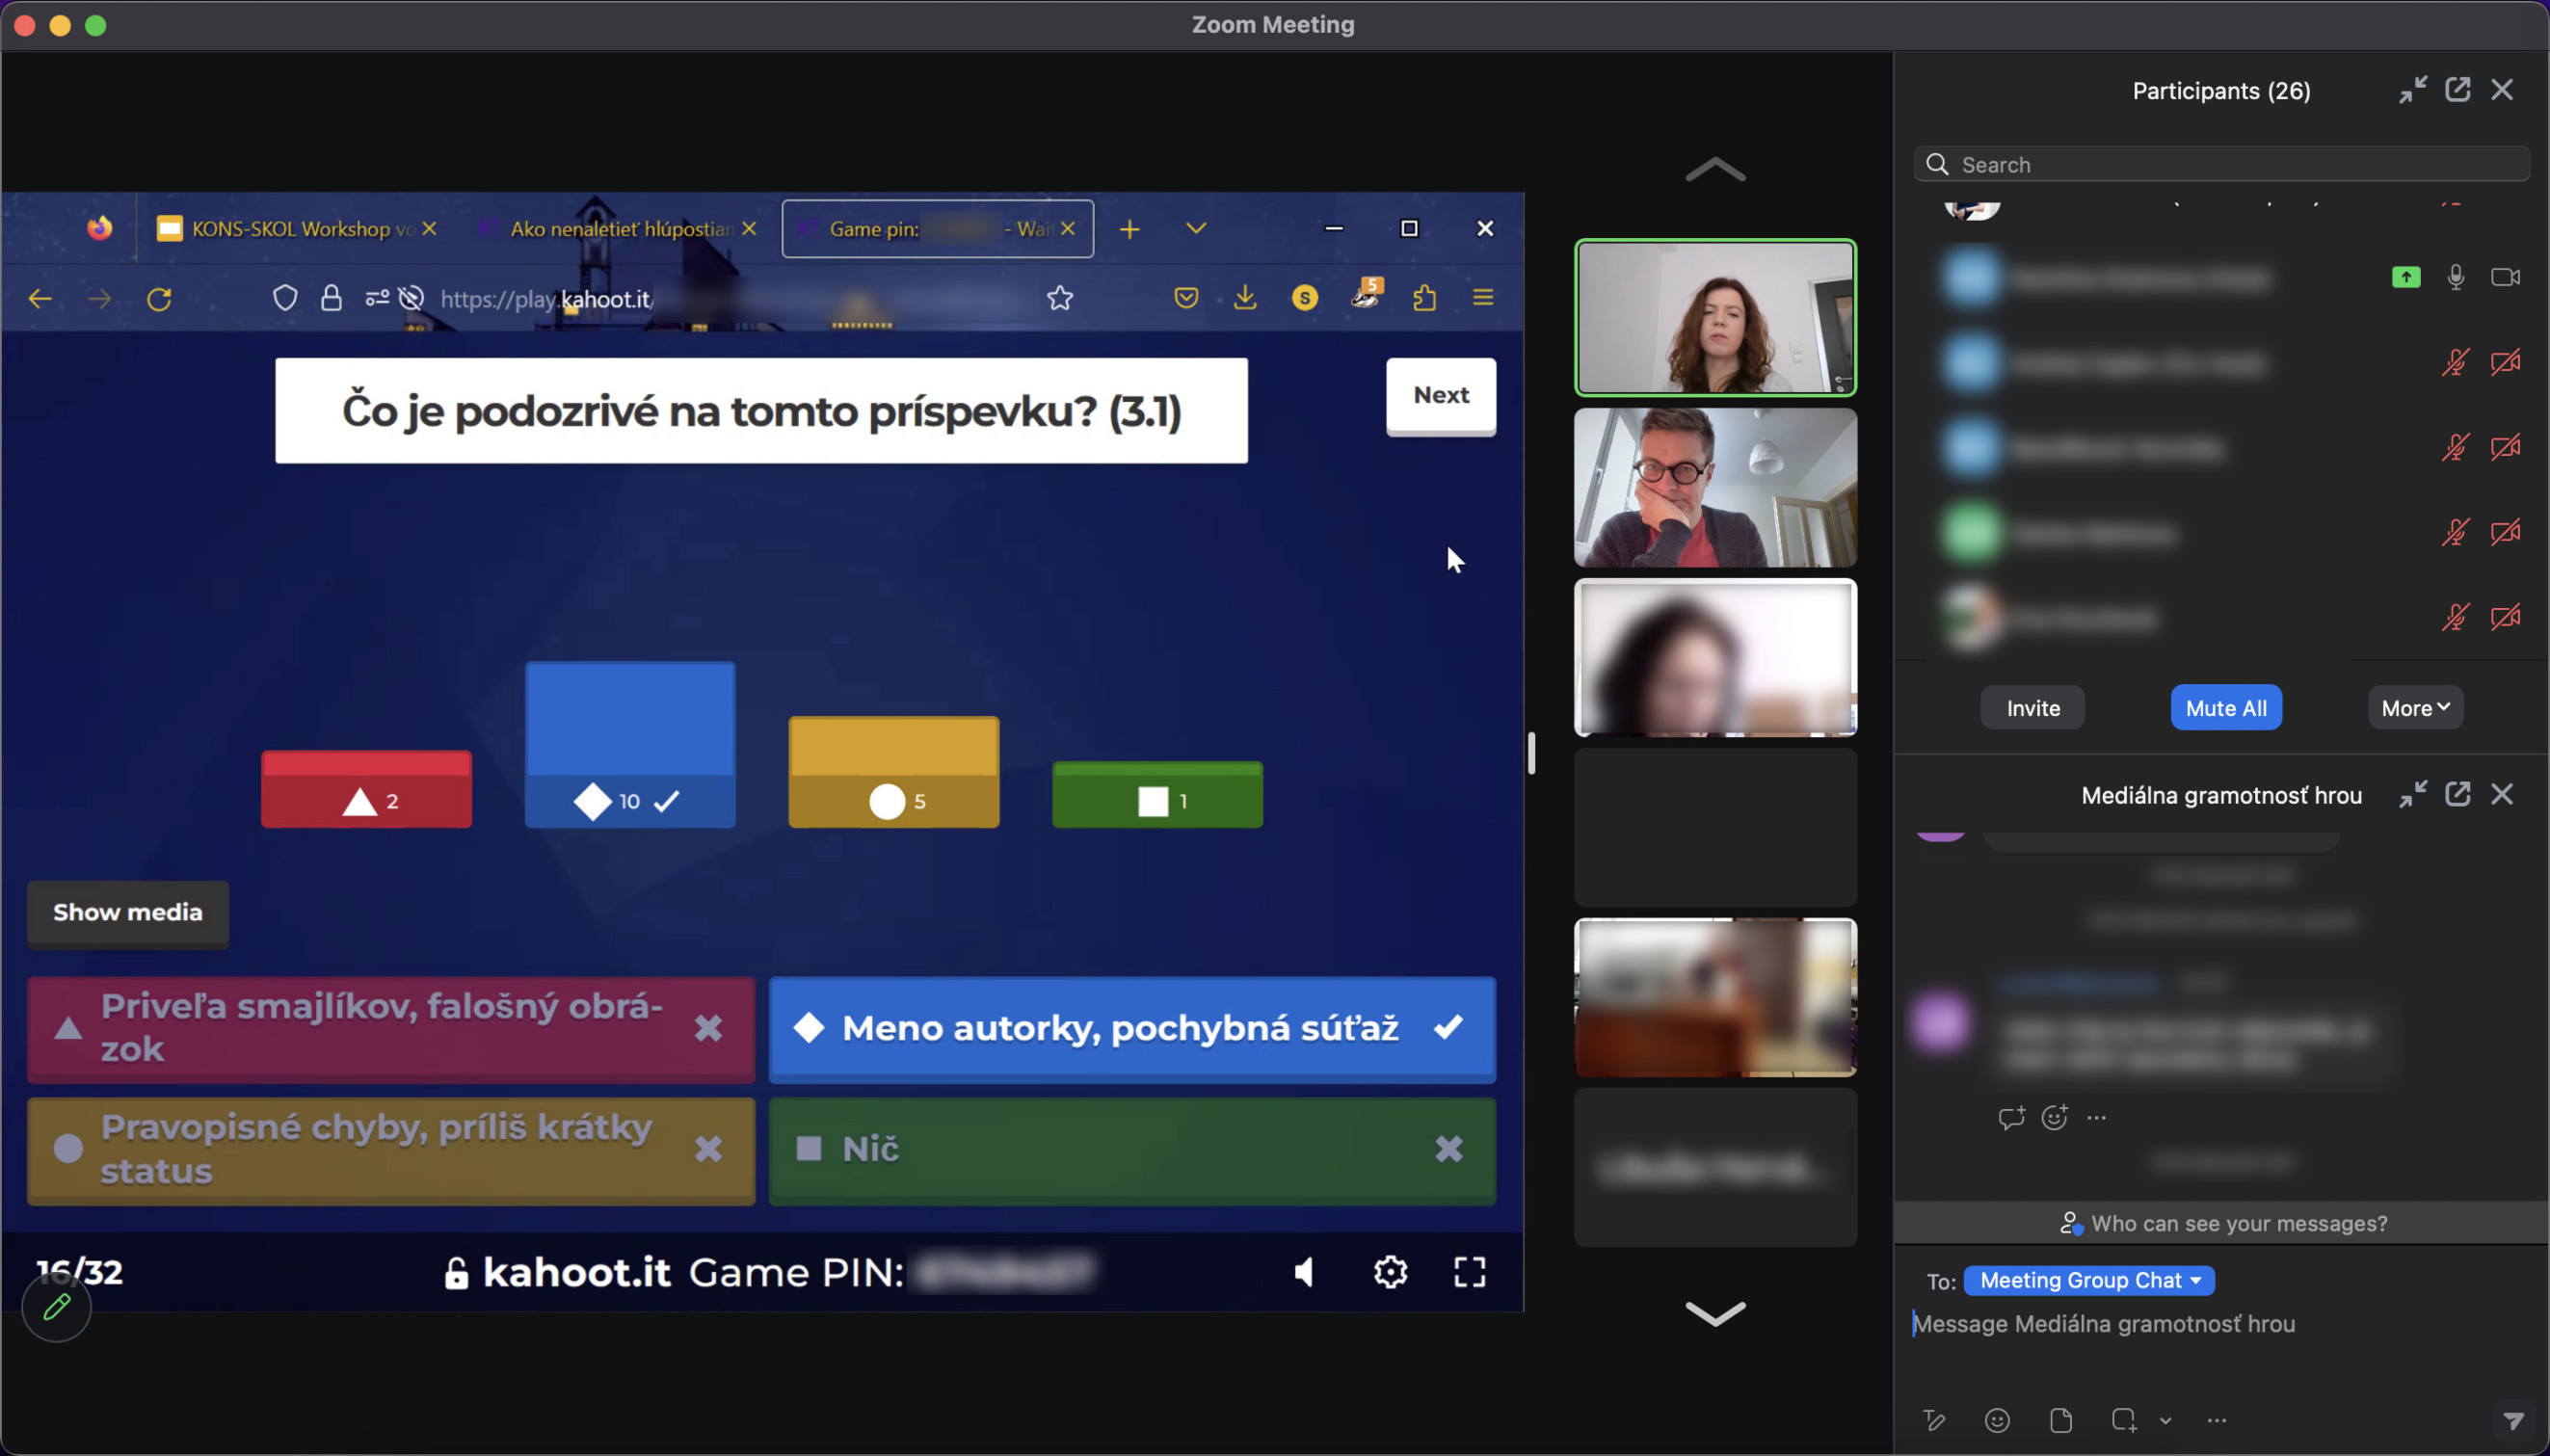The width and height of the screenshot is (2550, 1456).
Task: Select the active speaker woman video thumbnail
Action: coord(1715,317)
